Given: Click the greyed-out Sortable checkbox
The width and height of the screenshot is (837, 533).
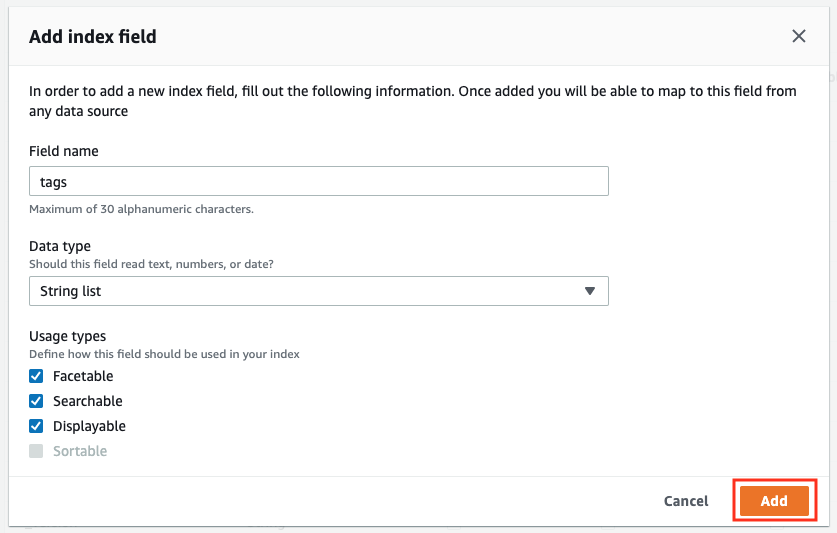Looking at the screenshot, I should (x=36, y=451).
